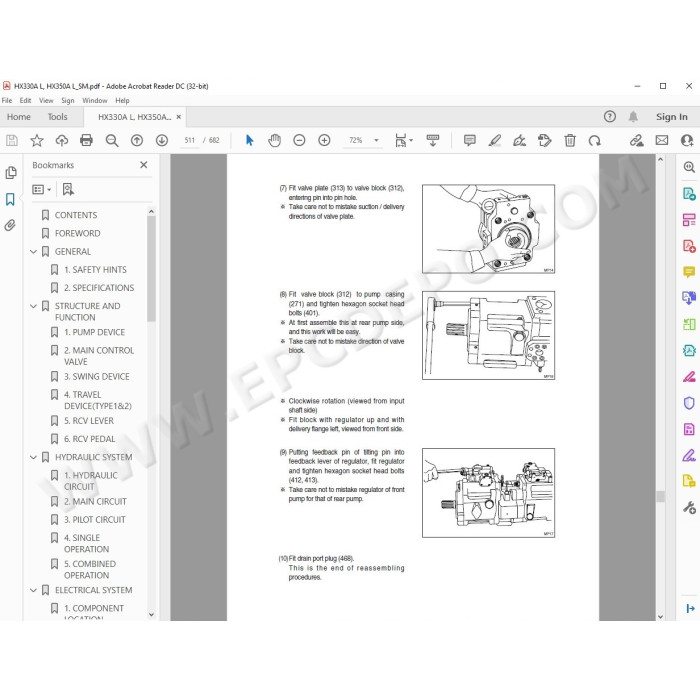
Task: Zoom out with minus icon
Action: tap(299, 141)
